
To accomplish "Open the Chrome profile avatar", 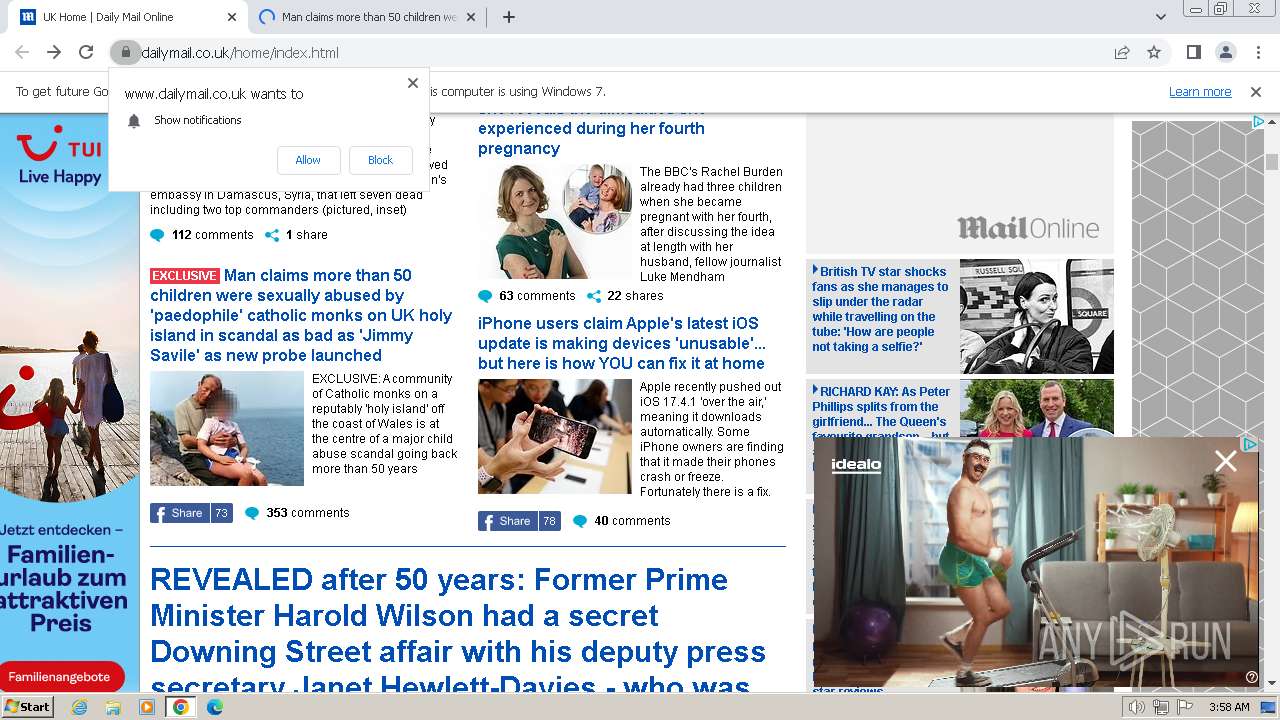I will [x=1225, y=52].
